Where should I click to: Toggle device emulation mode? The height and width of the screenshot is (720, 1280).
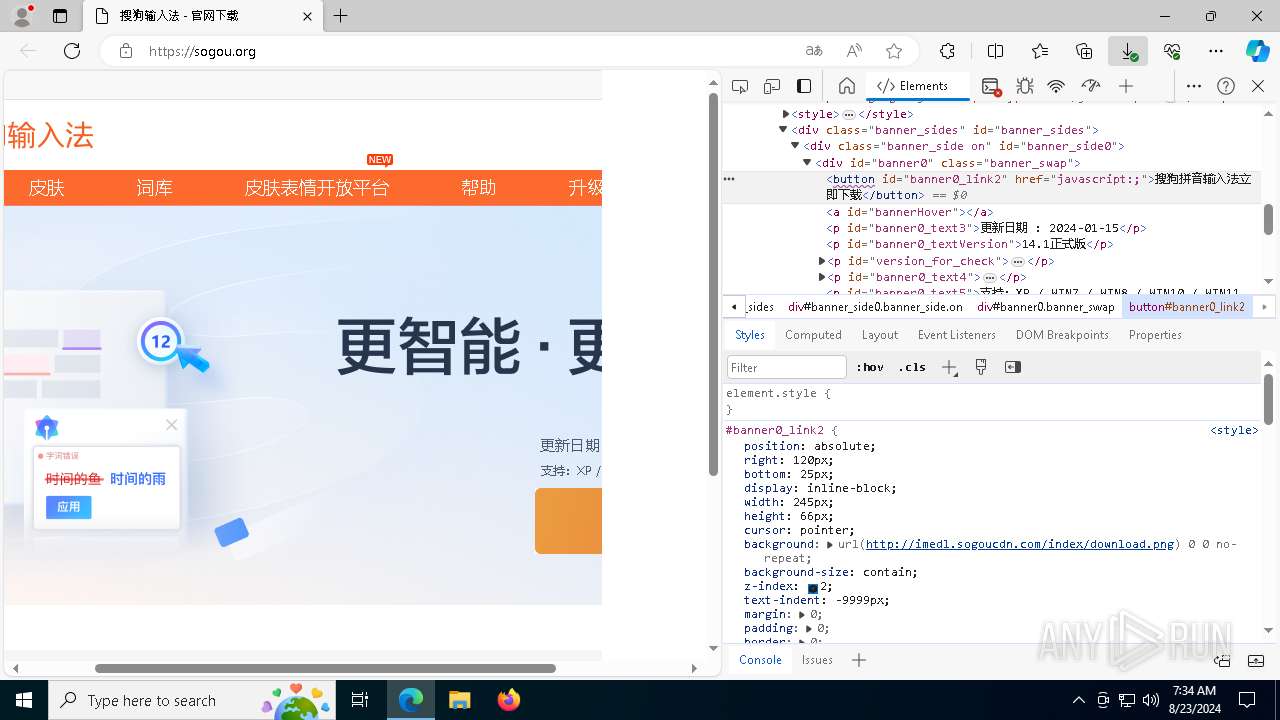click(772, 86)
